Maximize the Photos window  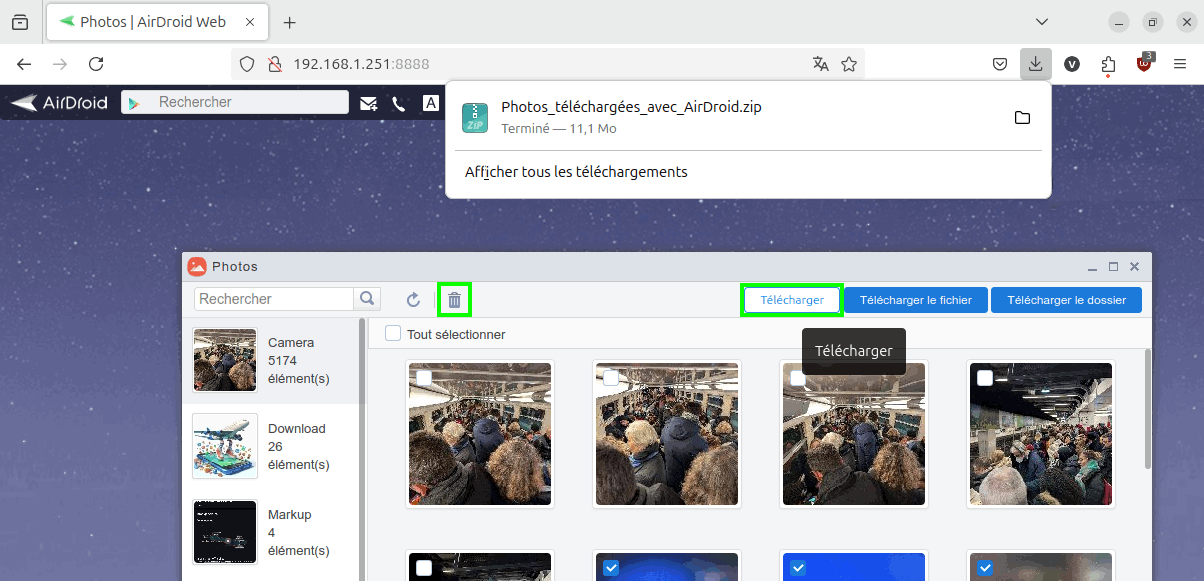(1113, 267)
